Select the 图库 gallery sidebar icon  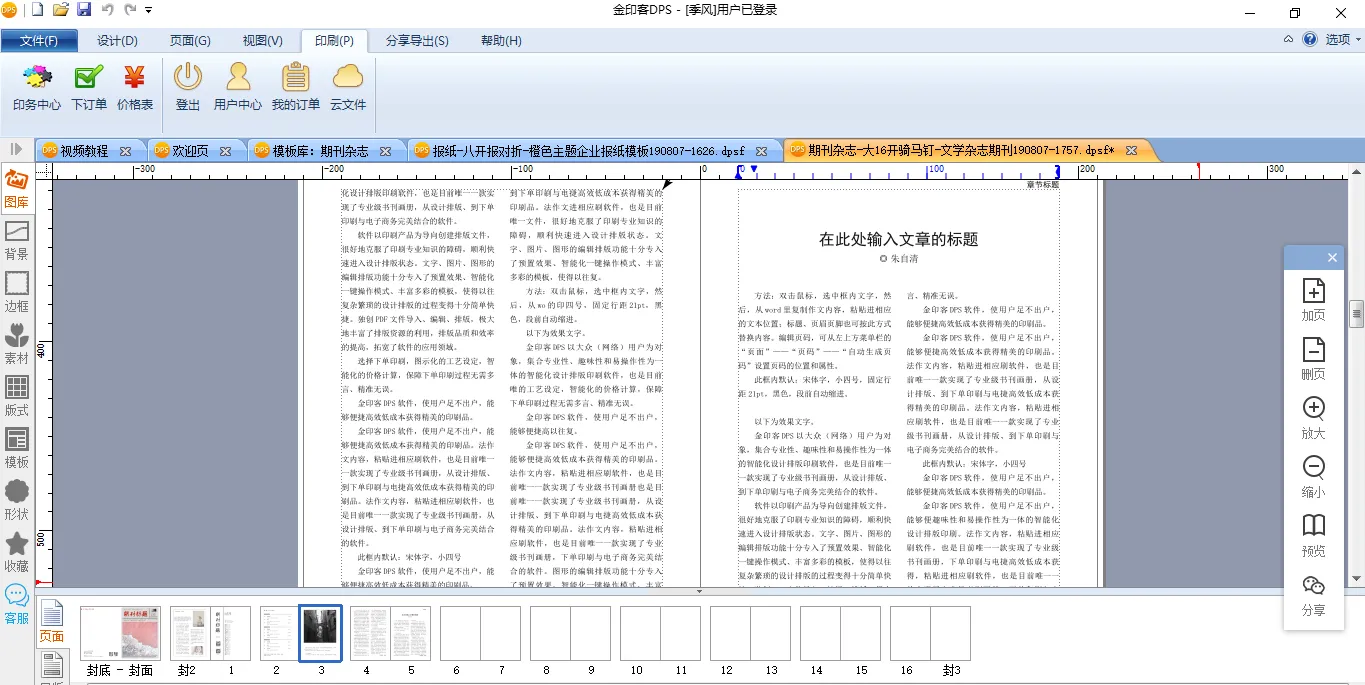pos(16,189)
